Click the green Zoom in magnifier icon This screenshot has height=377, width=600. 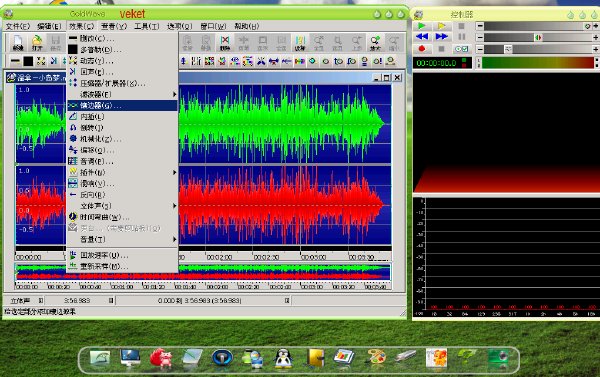click(x=375, y=42)
